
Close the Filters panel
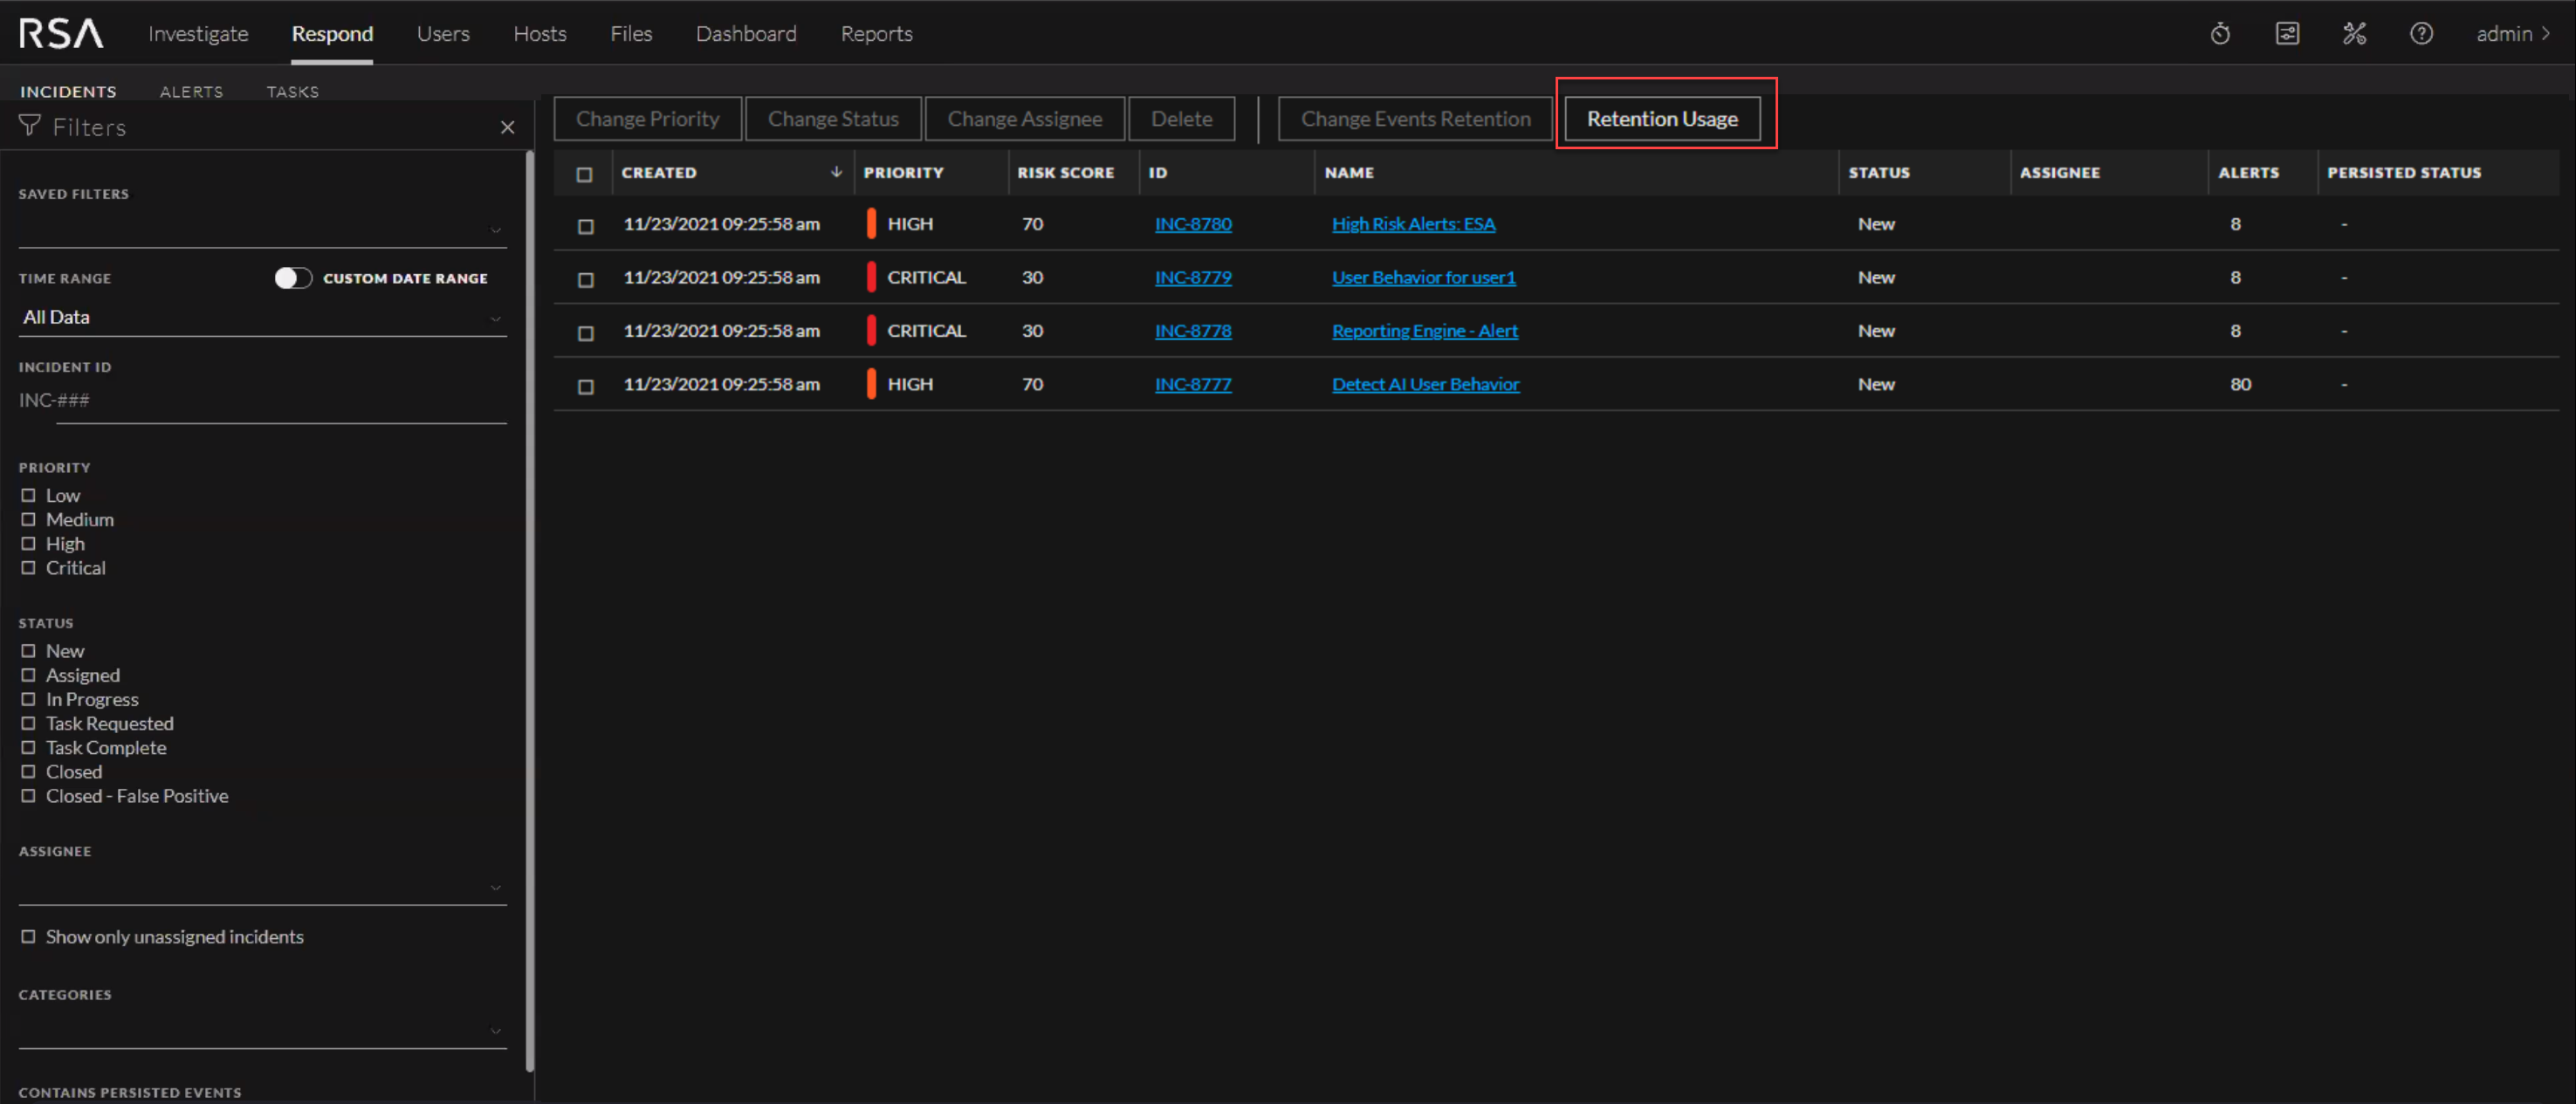507,127
